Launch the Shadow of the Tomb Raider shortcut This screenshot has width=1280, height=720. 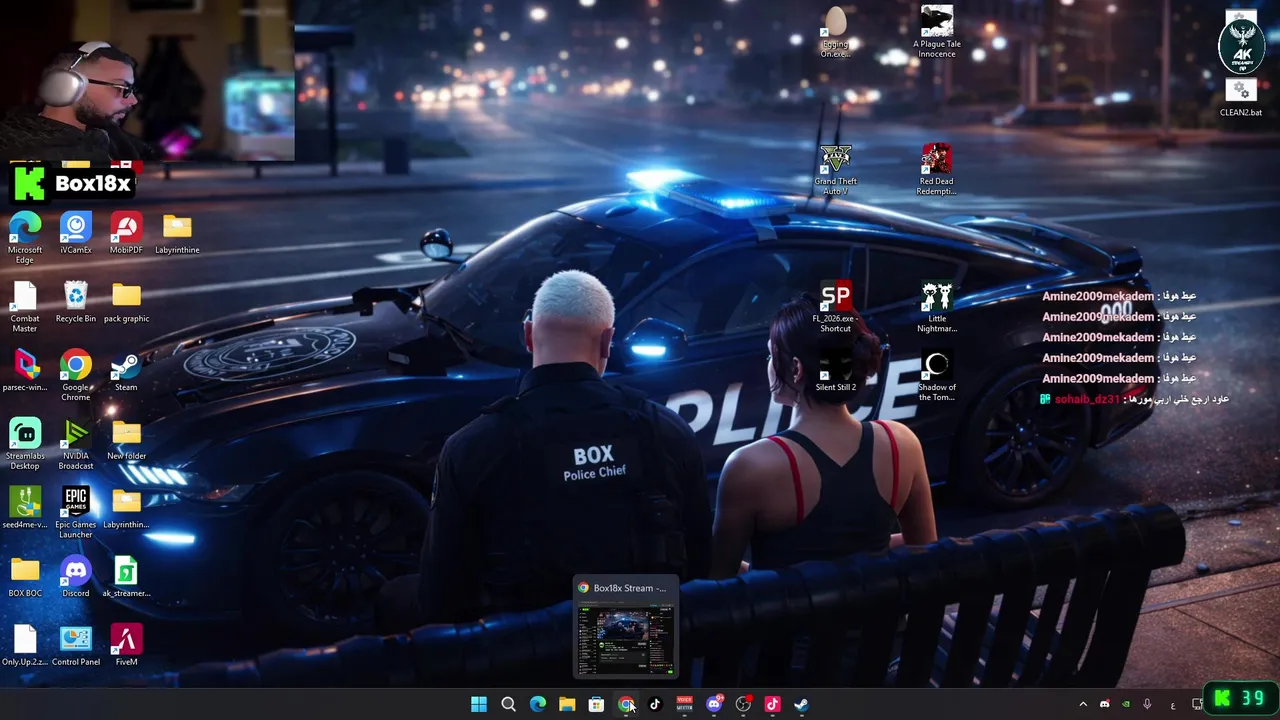[x=936, y=376]
